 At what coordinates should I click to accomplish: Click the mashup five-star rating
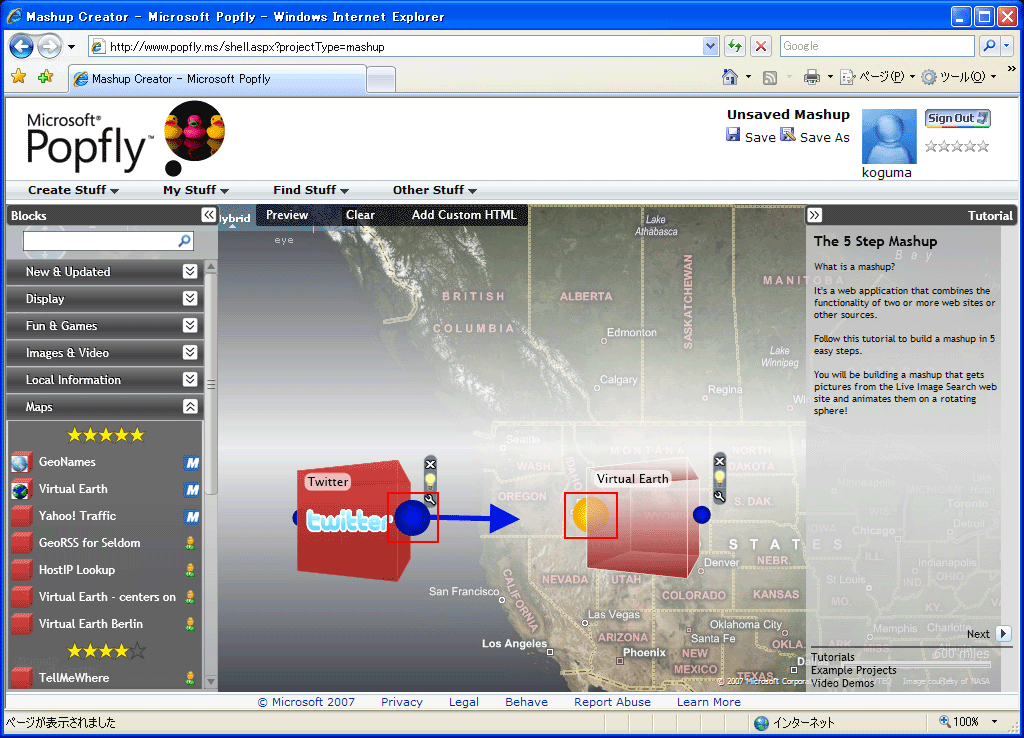[x=957, y=146]
